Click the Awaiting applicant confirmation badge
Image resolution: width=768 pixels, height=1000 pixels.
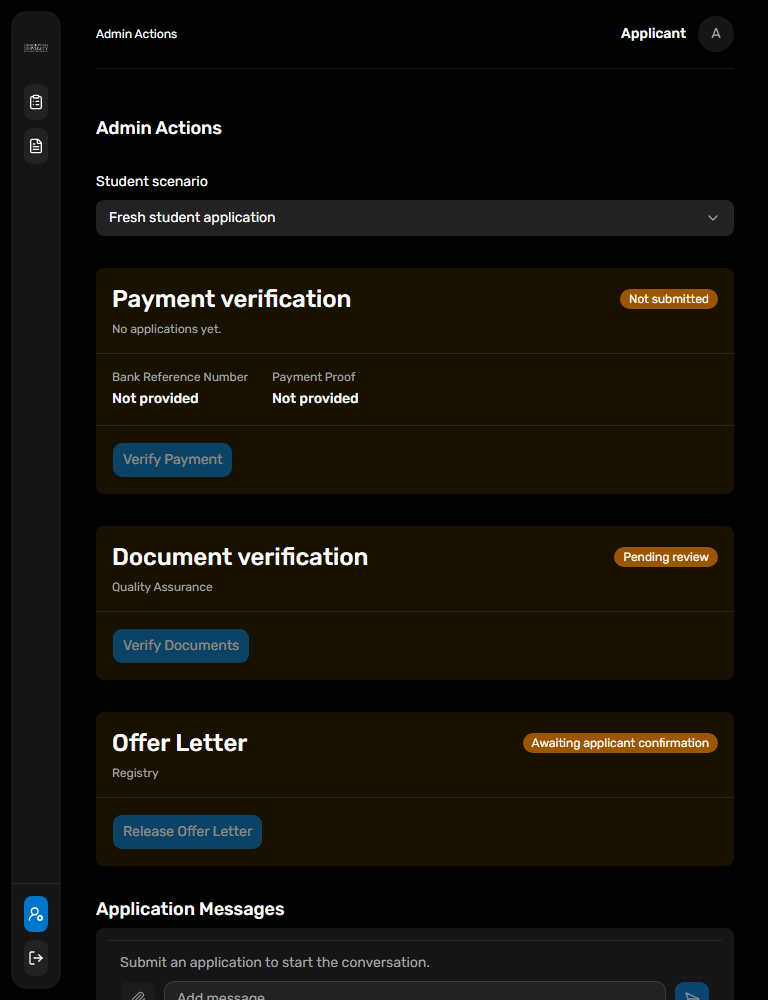click(620, 743)
